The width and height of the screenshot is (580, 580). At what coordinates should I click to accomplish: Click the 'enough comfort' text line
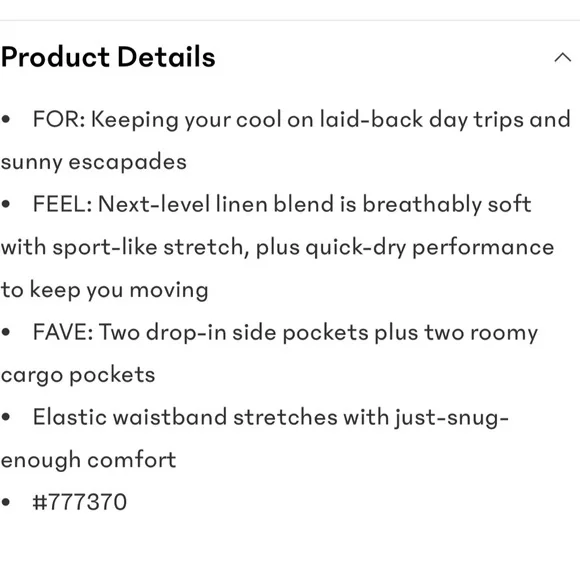[88, 461]
